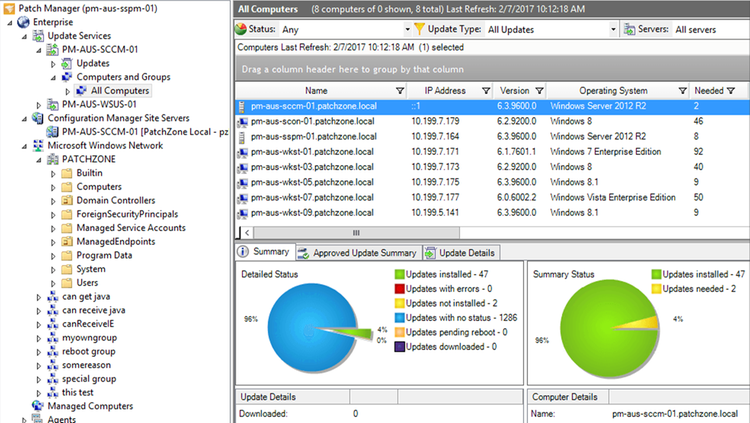Open the Update Details tab

point(461,253)
